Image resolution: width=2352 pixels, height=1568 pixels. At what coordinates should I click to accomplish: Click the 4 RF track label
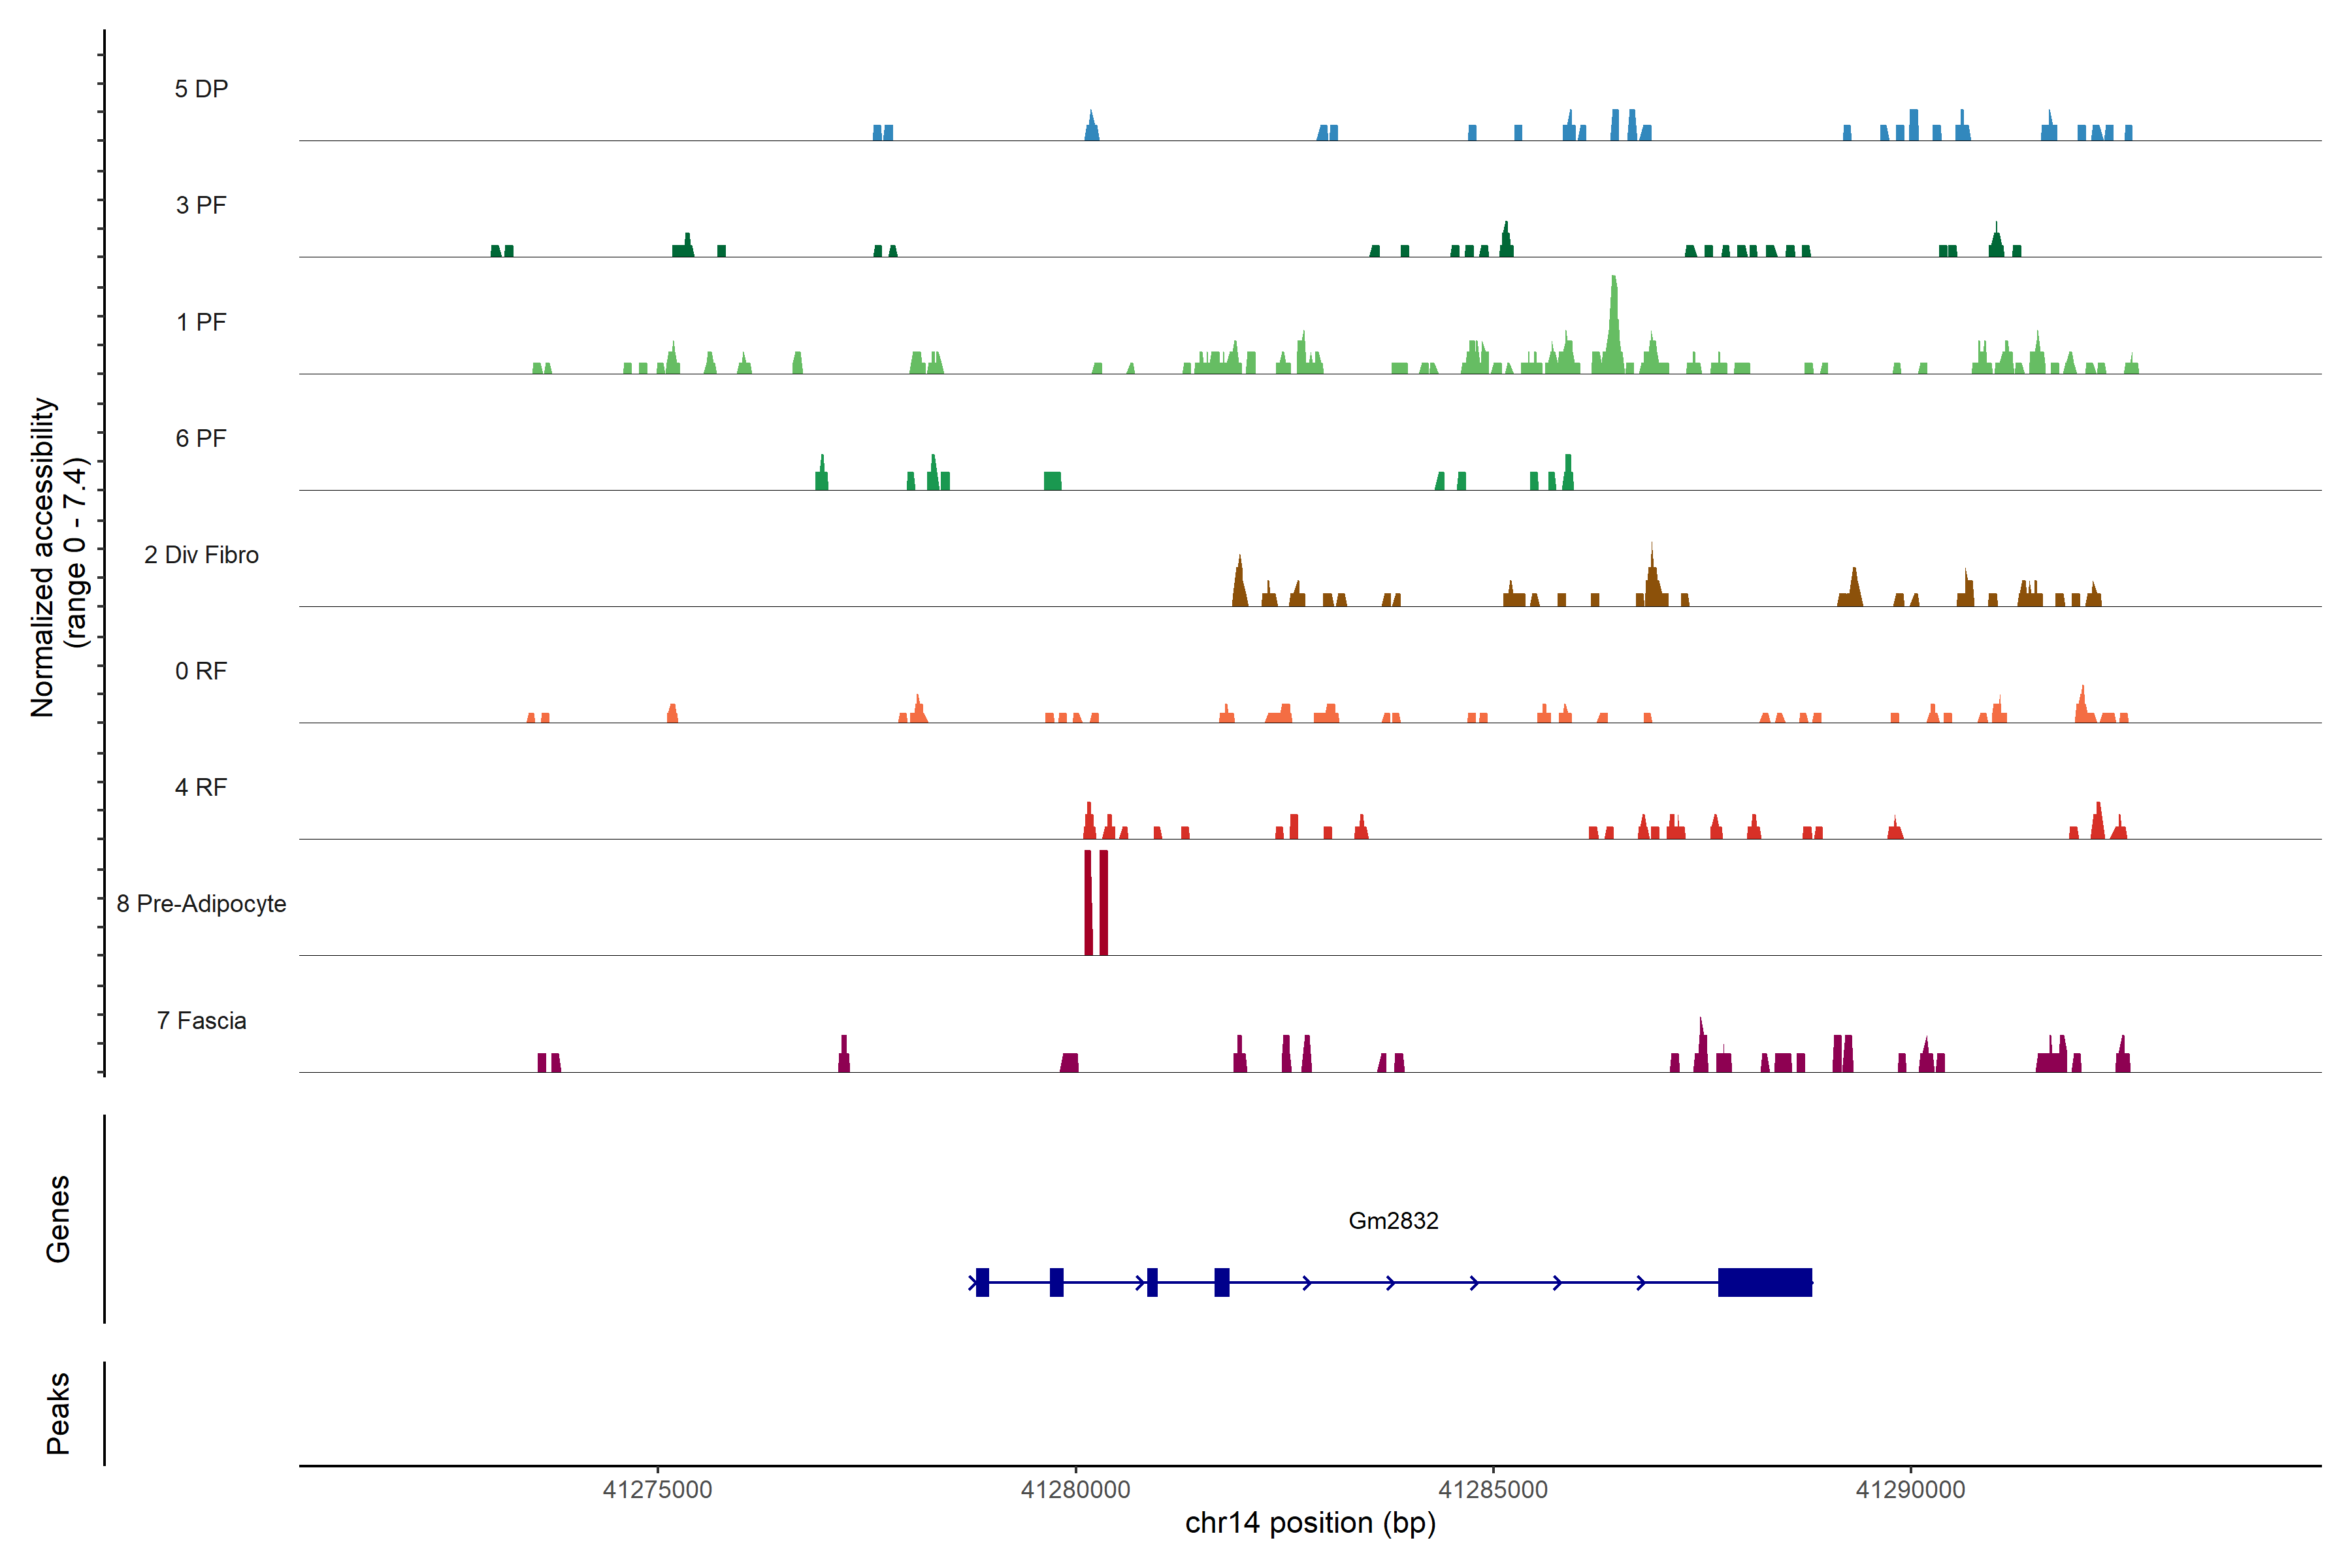(x=201, y=787)
